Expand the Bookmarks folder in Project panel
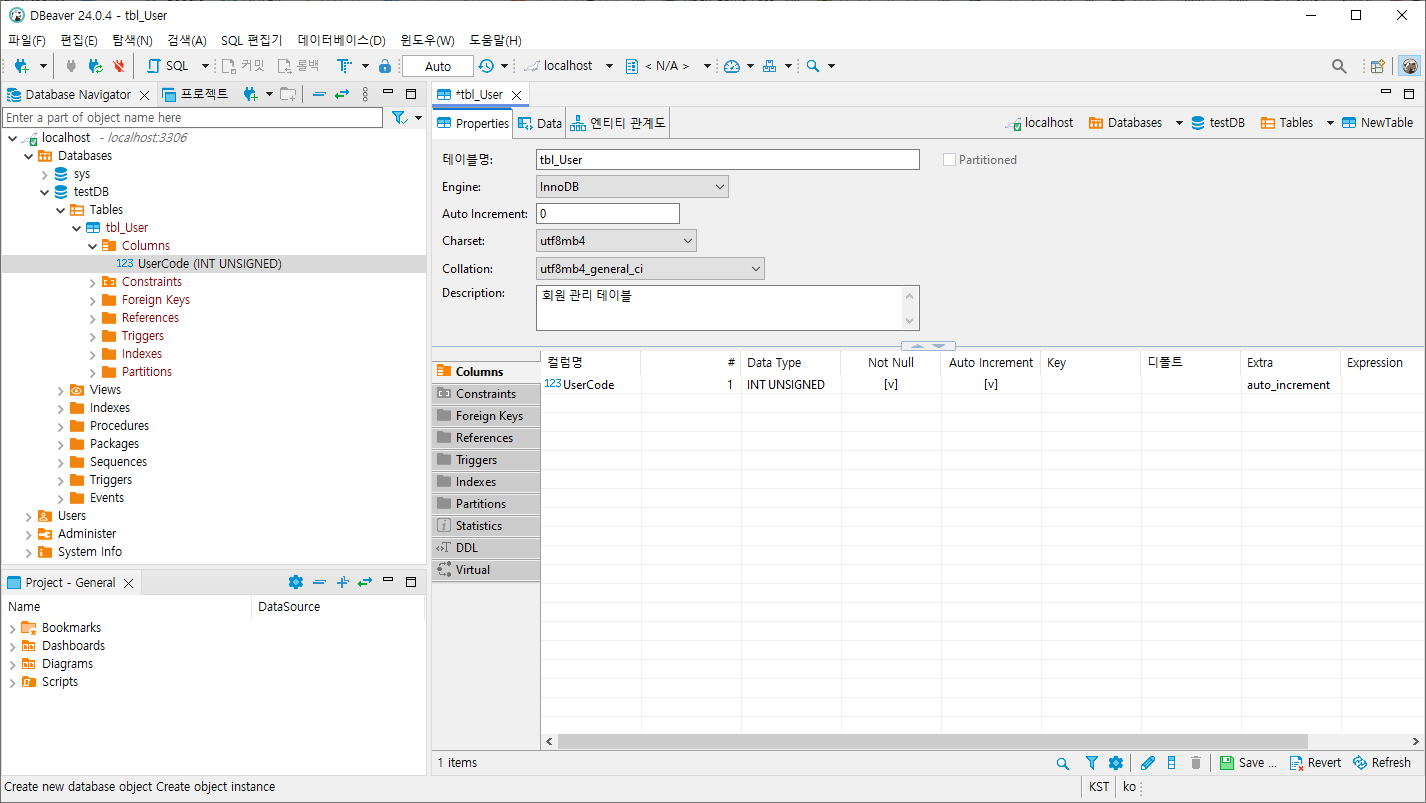This screenshot has height=803, width=1426. click(12, 628)
